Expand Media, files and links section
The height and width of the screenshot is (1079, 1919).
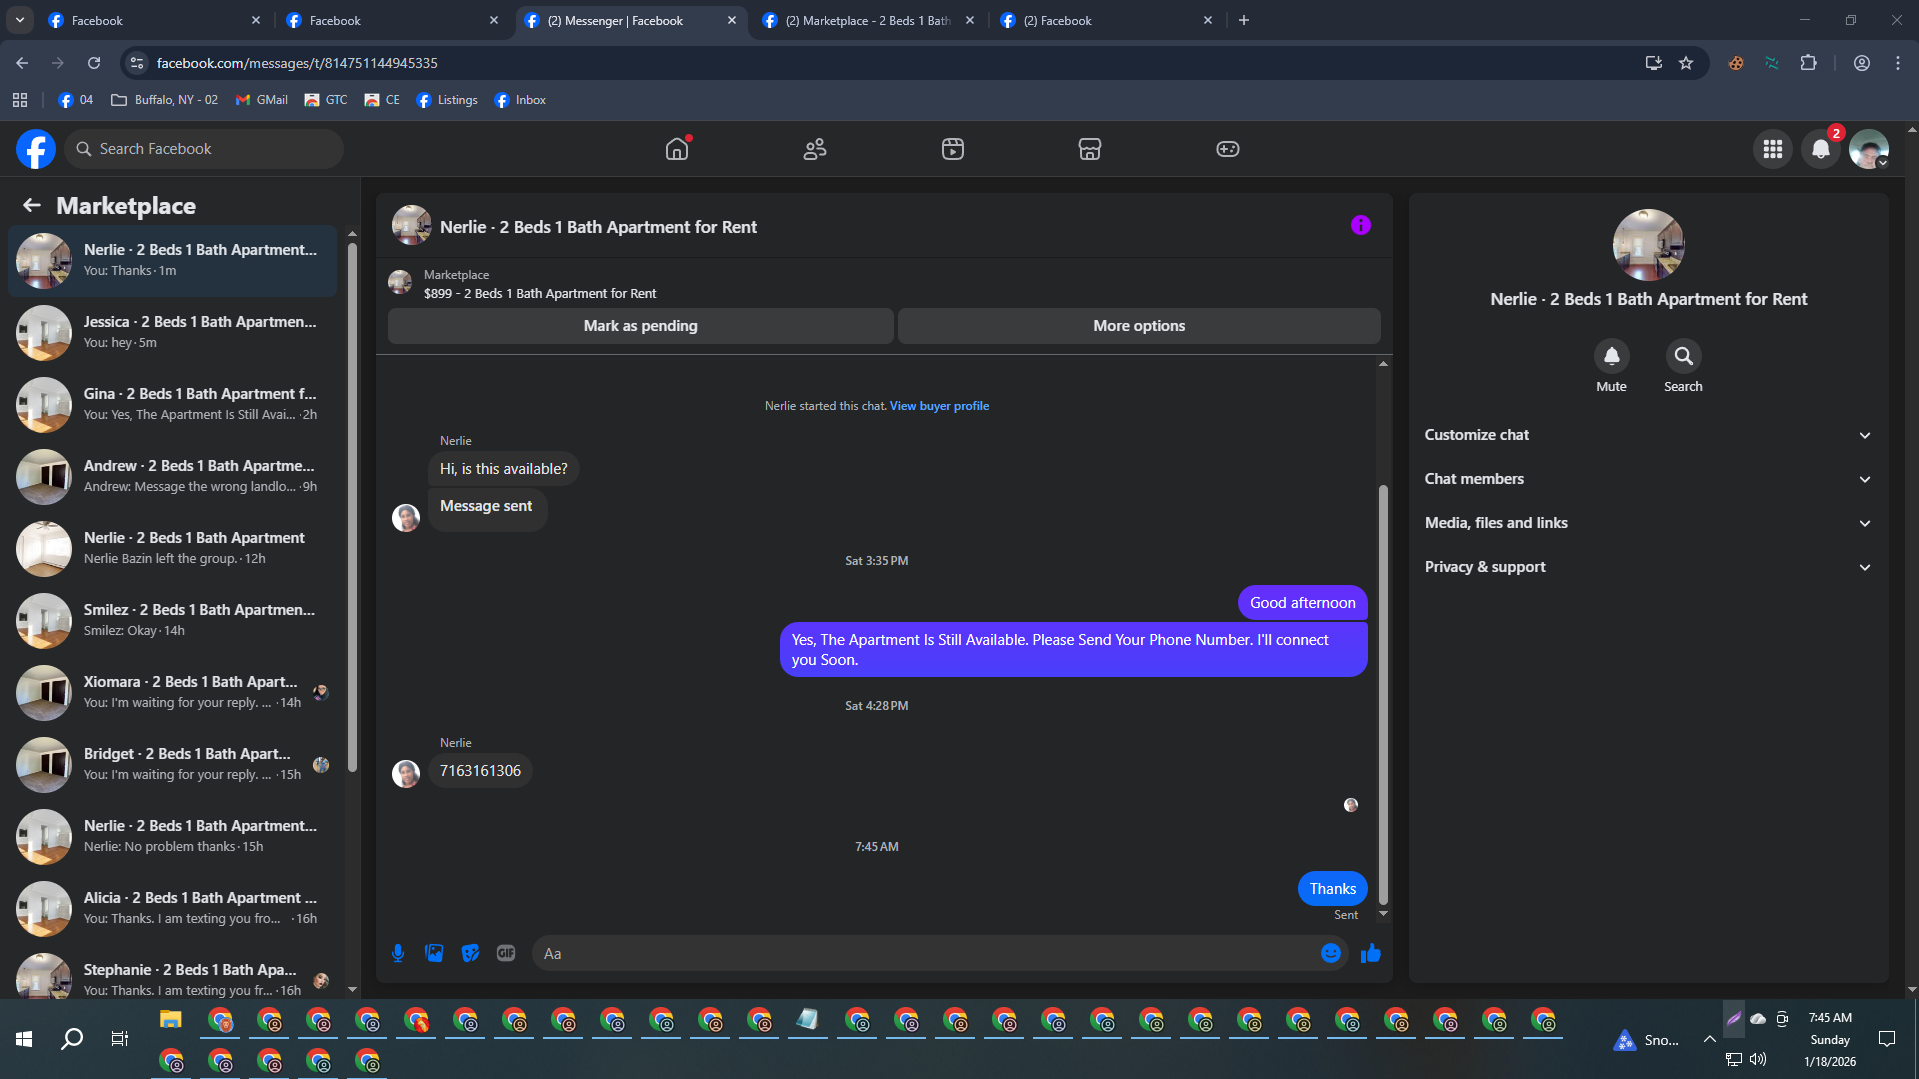click(1648, 523)
